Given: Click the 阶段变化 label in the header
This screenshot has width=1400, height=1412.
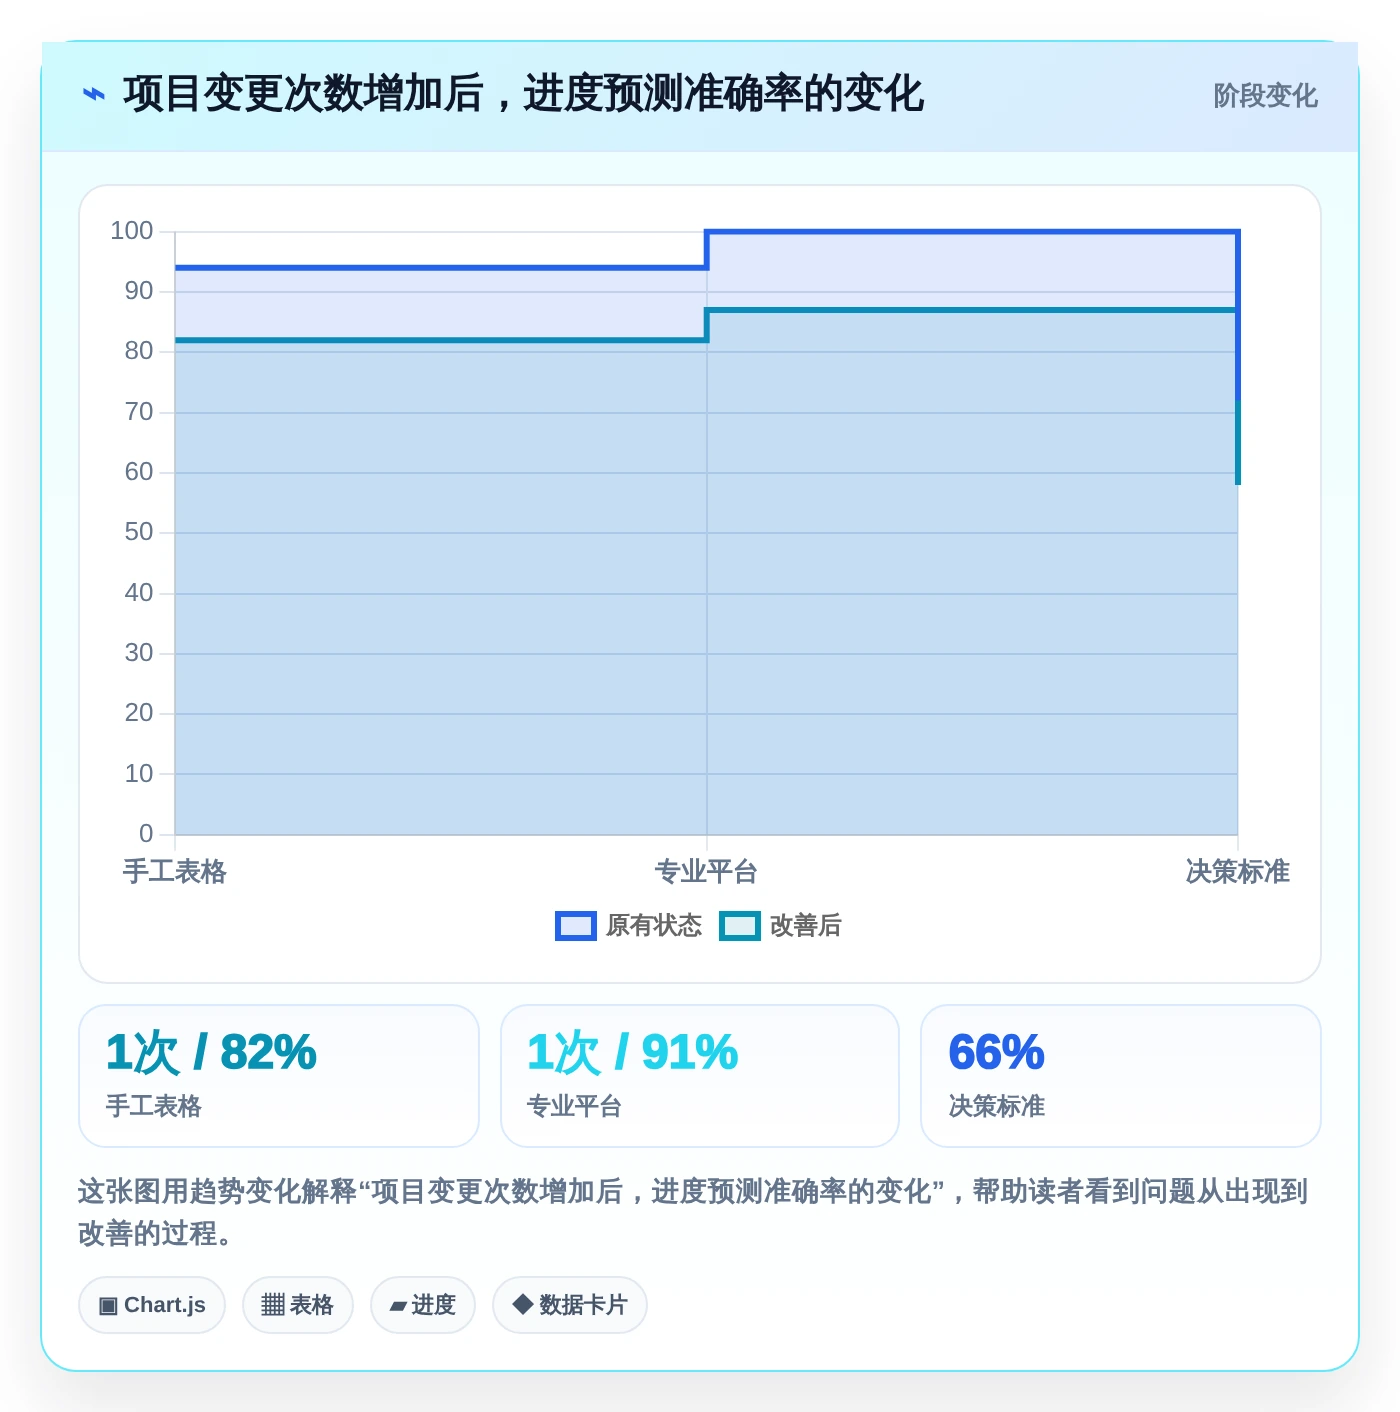Looking at the screenshot, I should [1265, 96].
